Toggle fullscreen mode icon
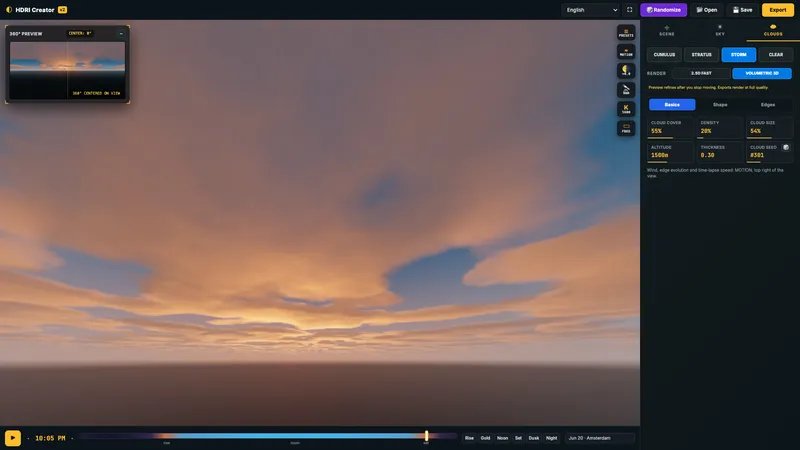The height and width of the screenshot is (450, 800). tap(630, 10)
